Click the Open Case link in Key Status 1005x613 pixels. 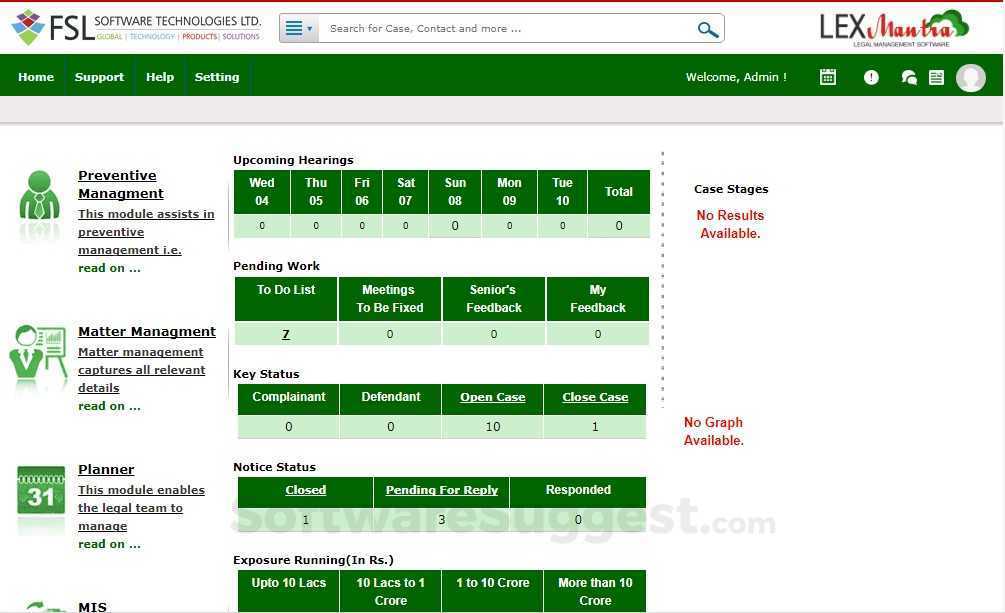click(492, 397)
